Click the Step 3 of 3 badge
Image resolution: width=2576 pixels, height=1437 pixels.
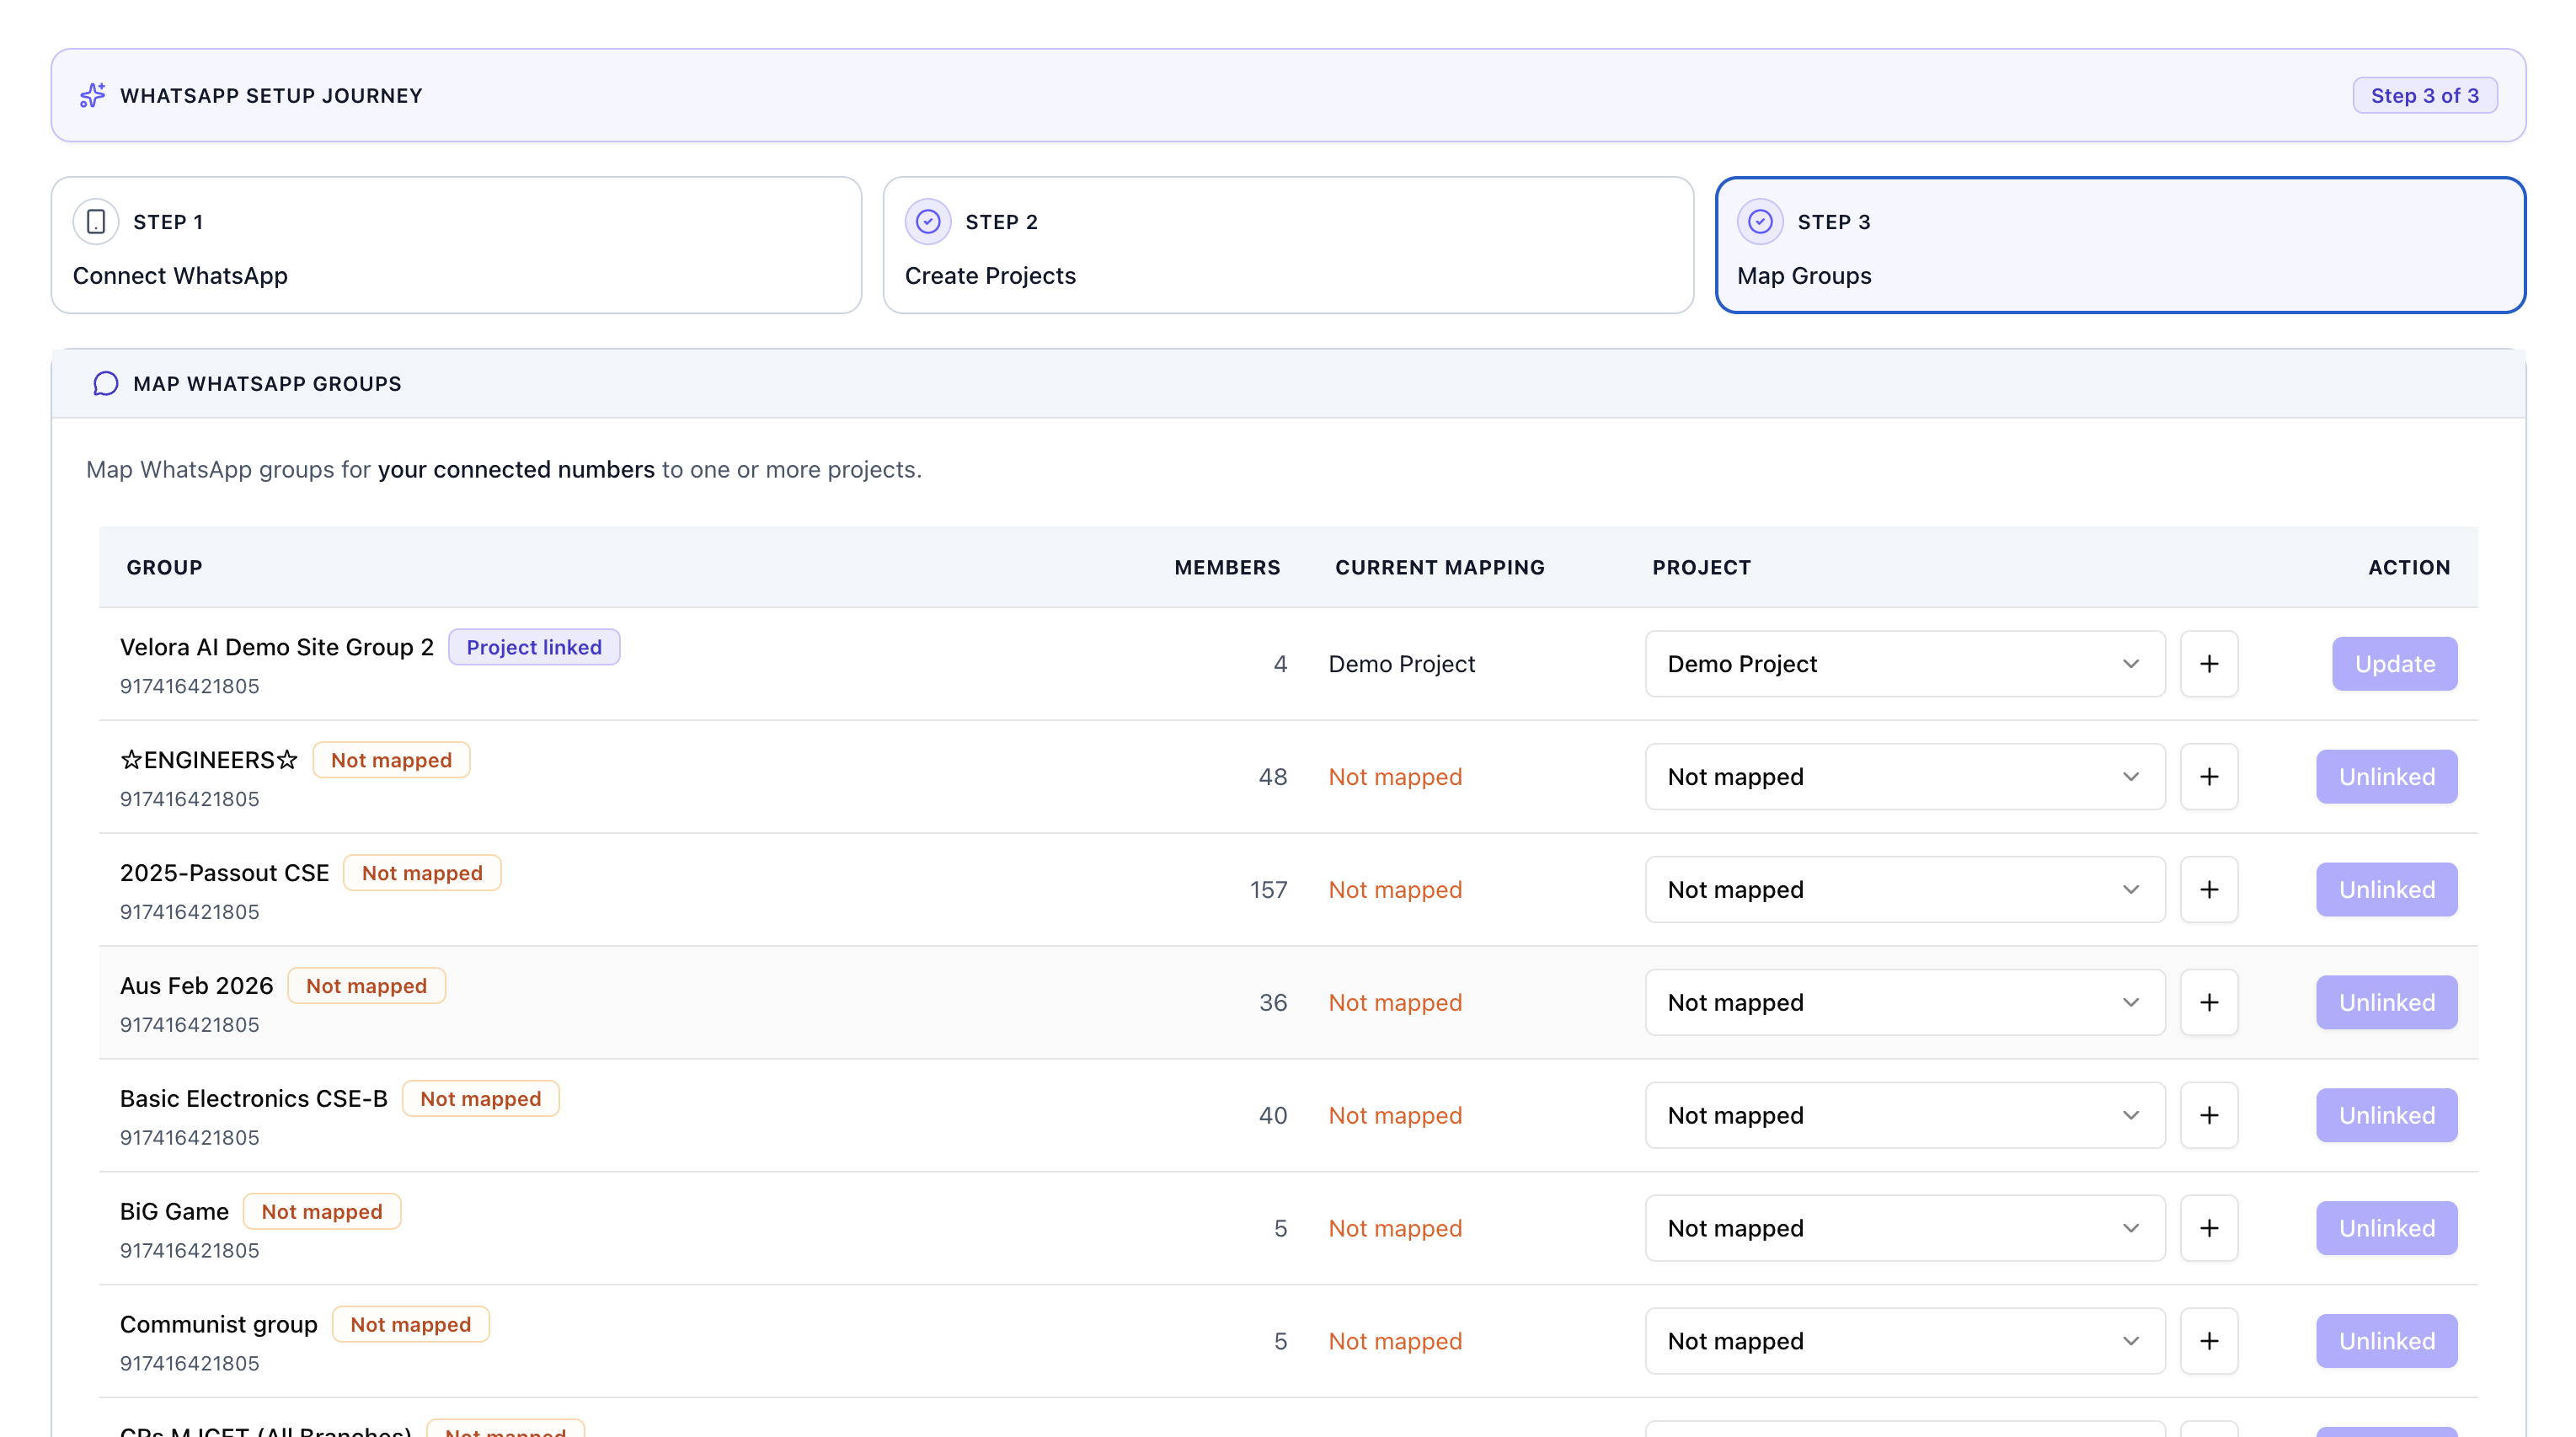point(2424,95)
